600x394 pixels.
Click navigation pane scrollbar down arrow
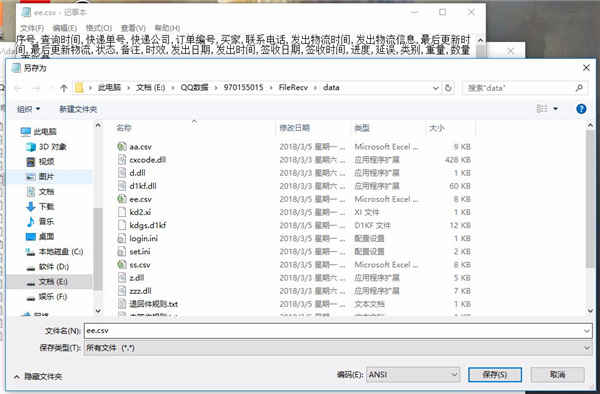(x=98, y=311)
